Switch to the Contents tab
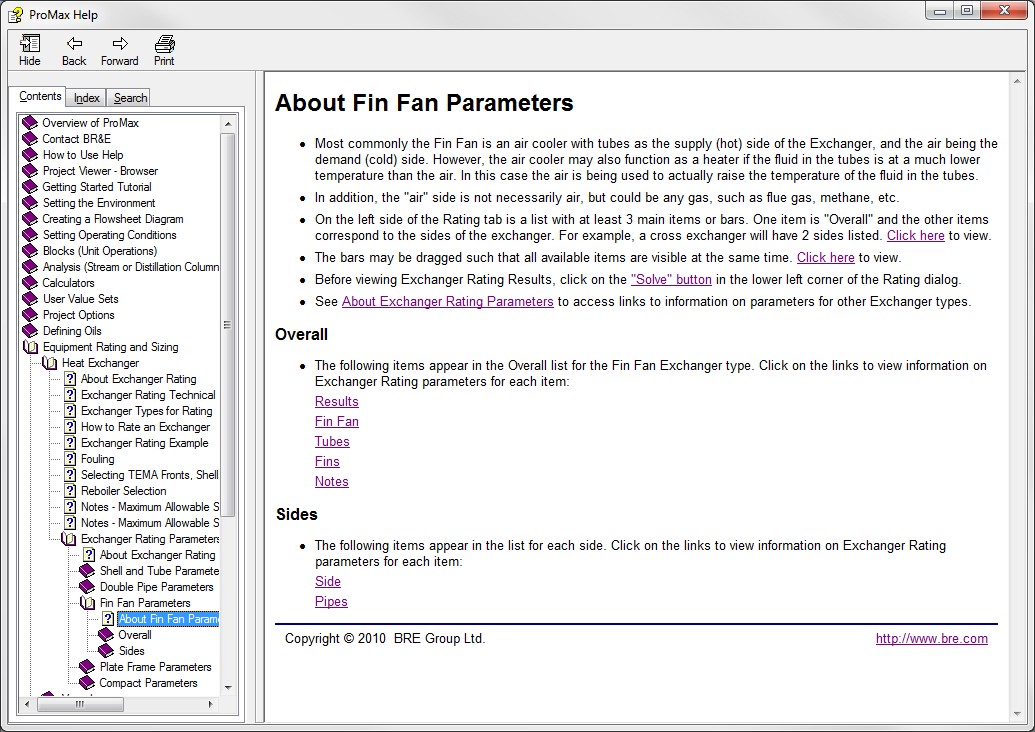Image resolution: width=1035 pixels, height=732 pixels. pos(40,96)
